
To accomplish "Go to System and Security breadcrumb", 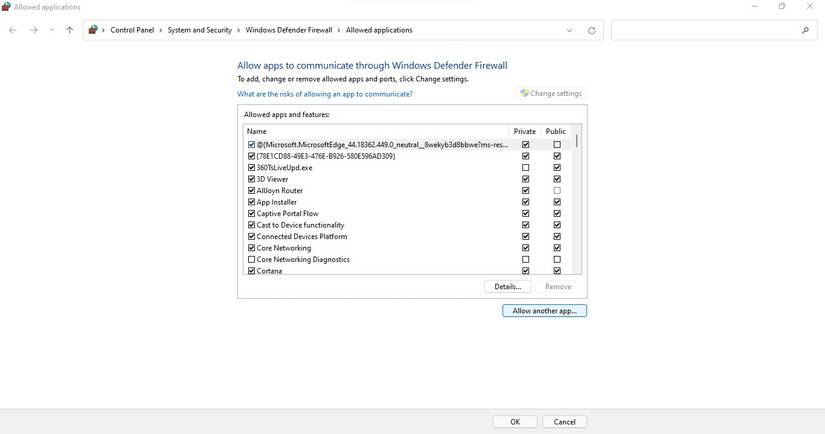I will pyautogui.click(x=200, y=30).
